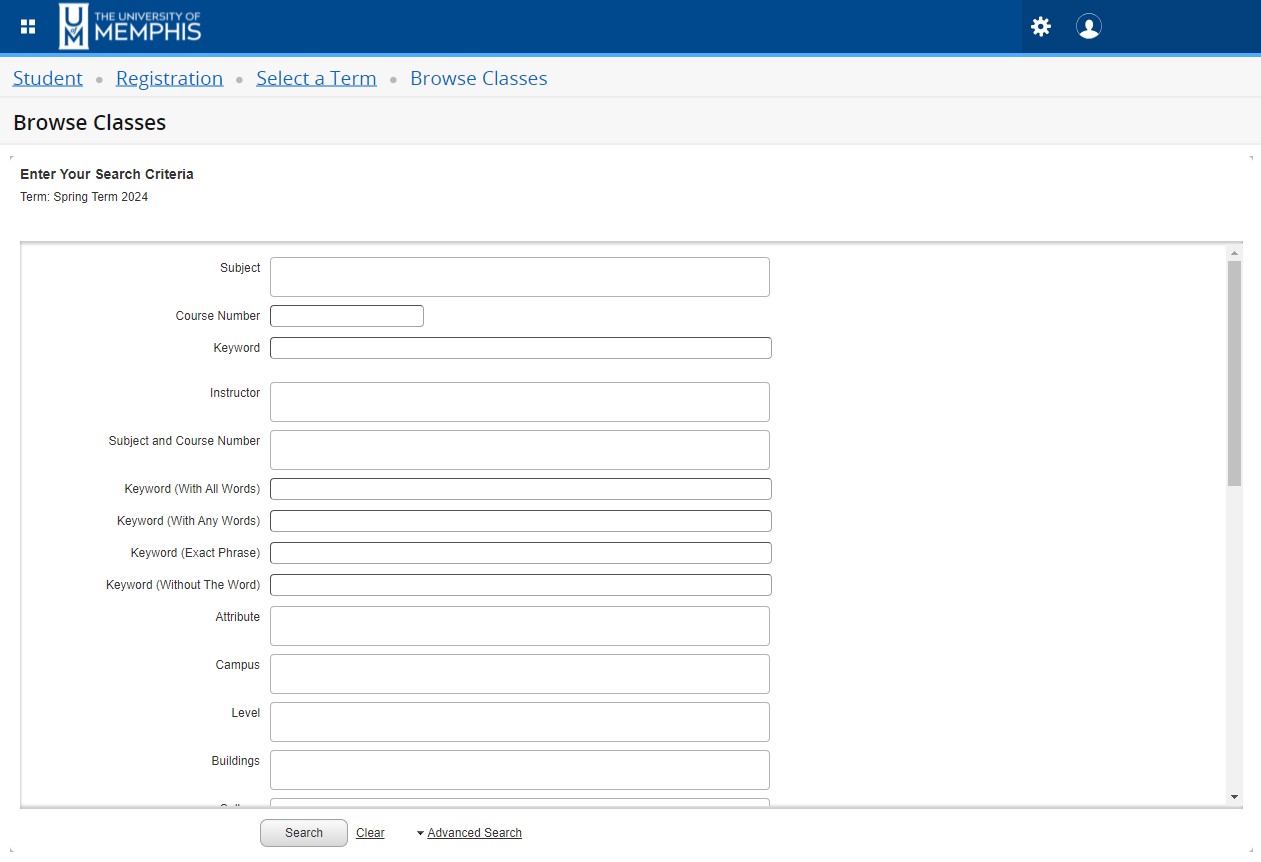Navigate to Student via breadcrumb
The width and height of the screenshot is (1261, 862).
click(x=47, y=78)
